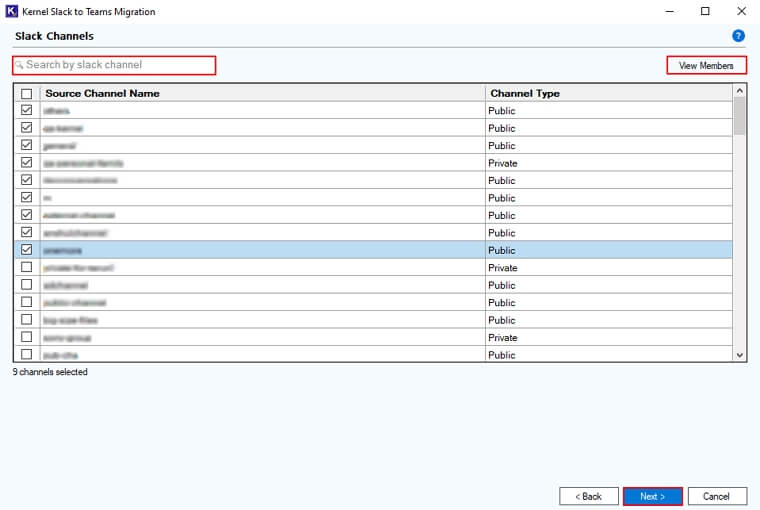Go back with the < Back button
Image resolution: width=760 pixels, height=510 pixels.
point(589,496)
